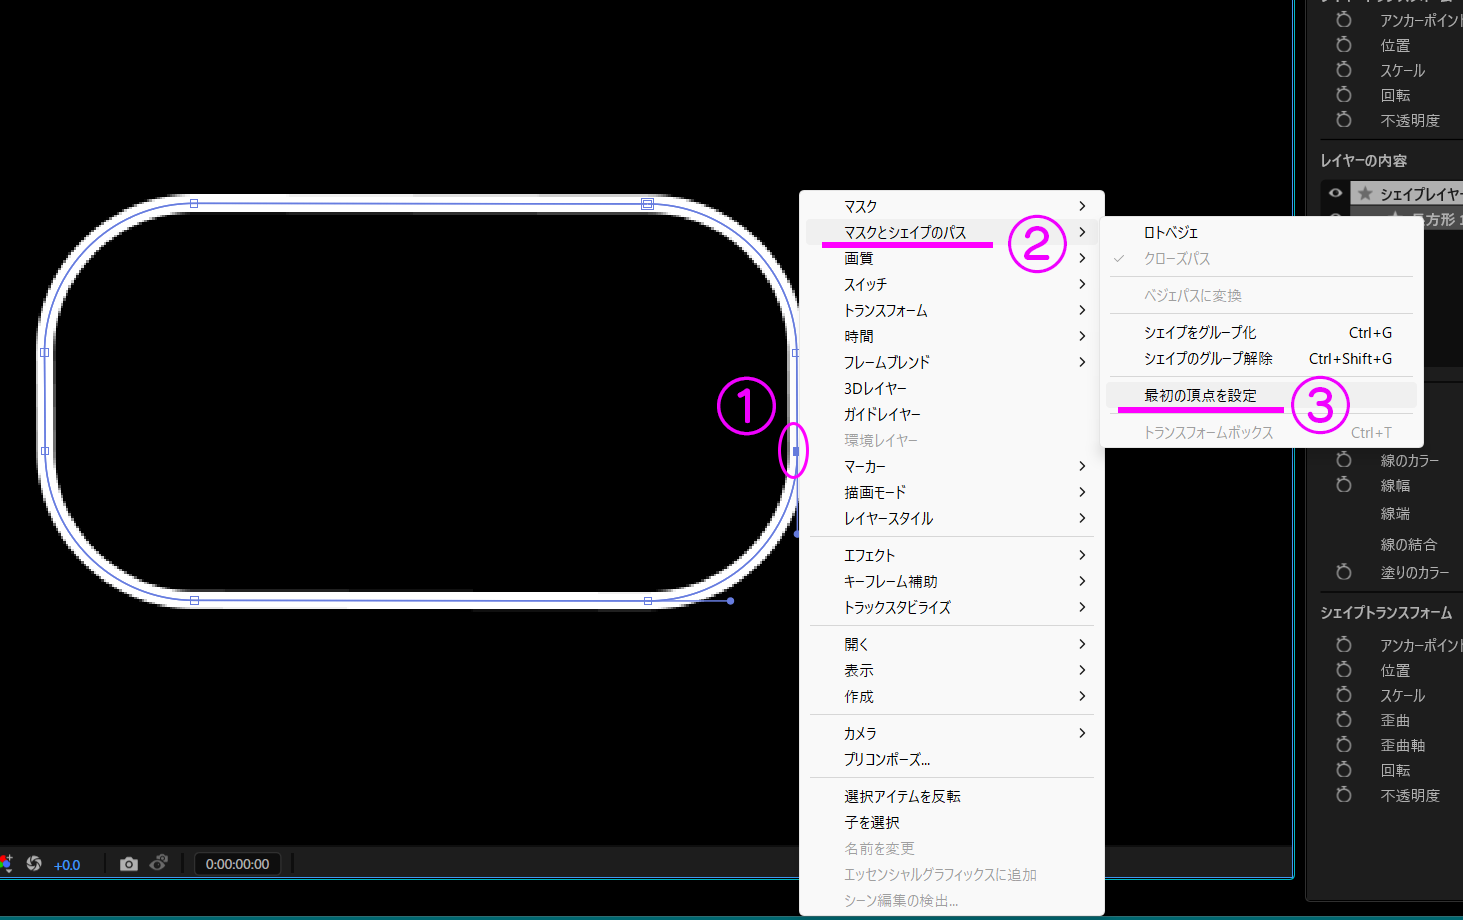Toggle the stopwatch next to 歪曲
The height and width of the screenshot is (920, 1463).
[1344, 720]
